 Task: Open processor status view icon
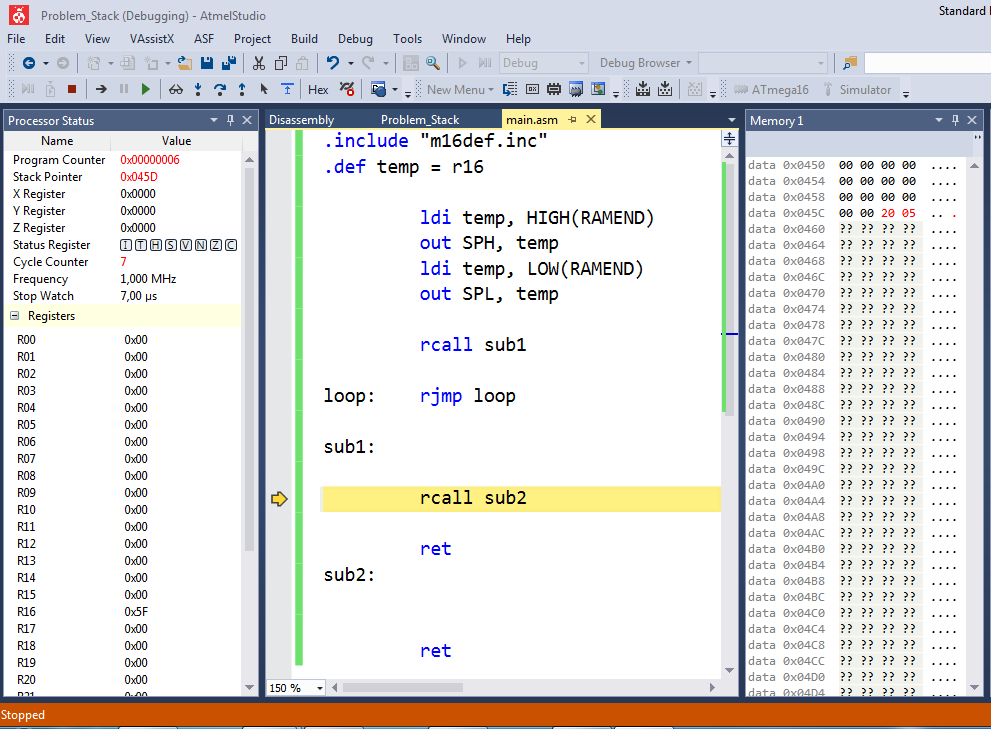(x=576, y=89)
